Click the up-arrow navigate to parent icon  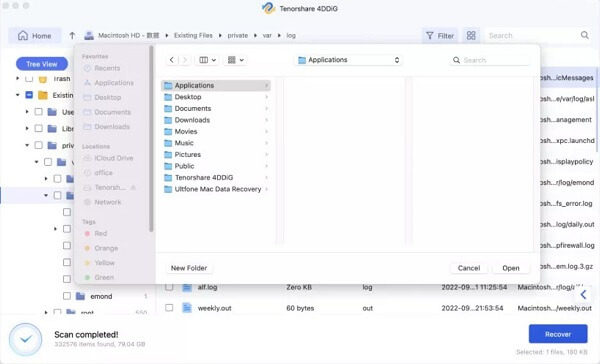pyautogui.click(x=72, y=36)
